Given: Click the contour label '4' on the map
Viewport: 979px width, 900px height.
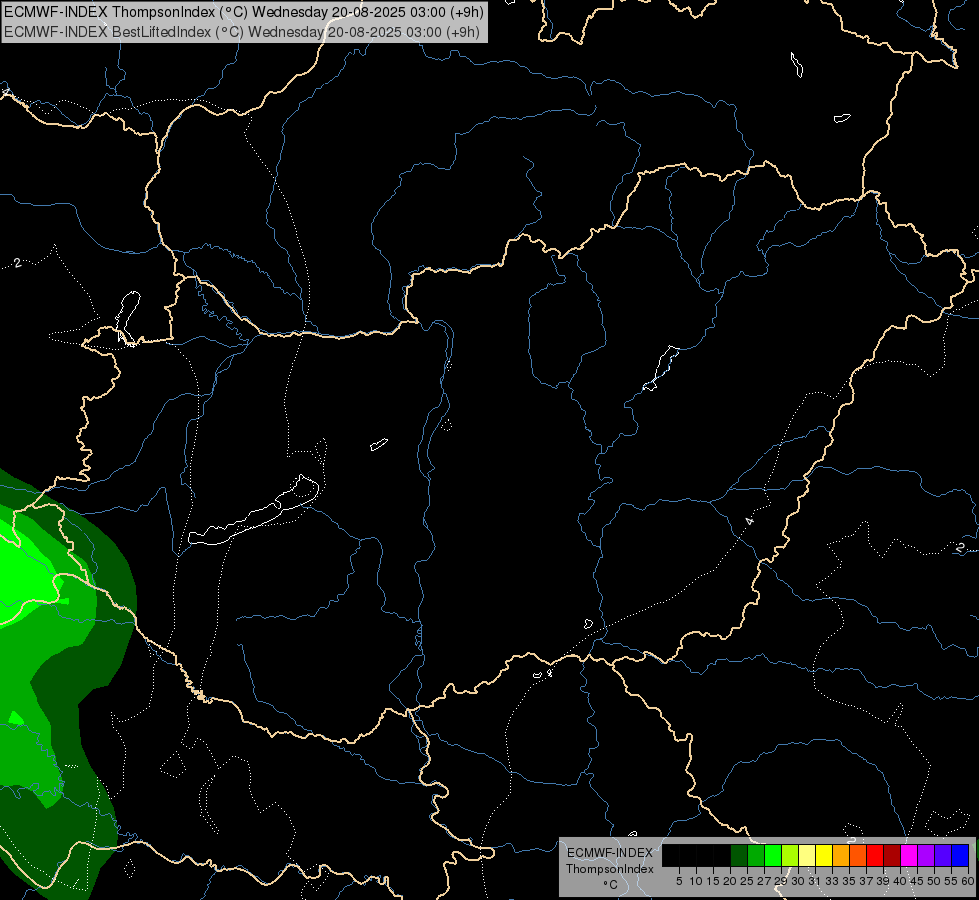Looking at the screenshot, I should (x=749, y=521).
